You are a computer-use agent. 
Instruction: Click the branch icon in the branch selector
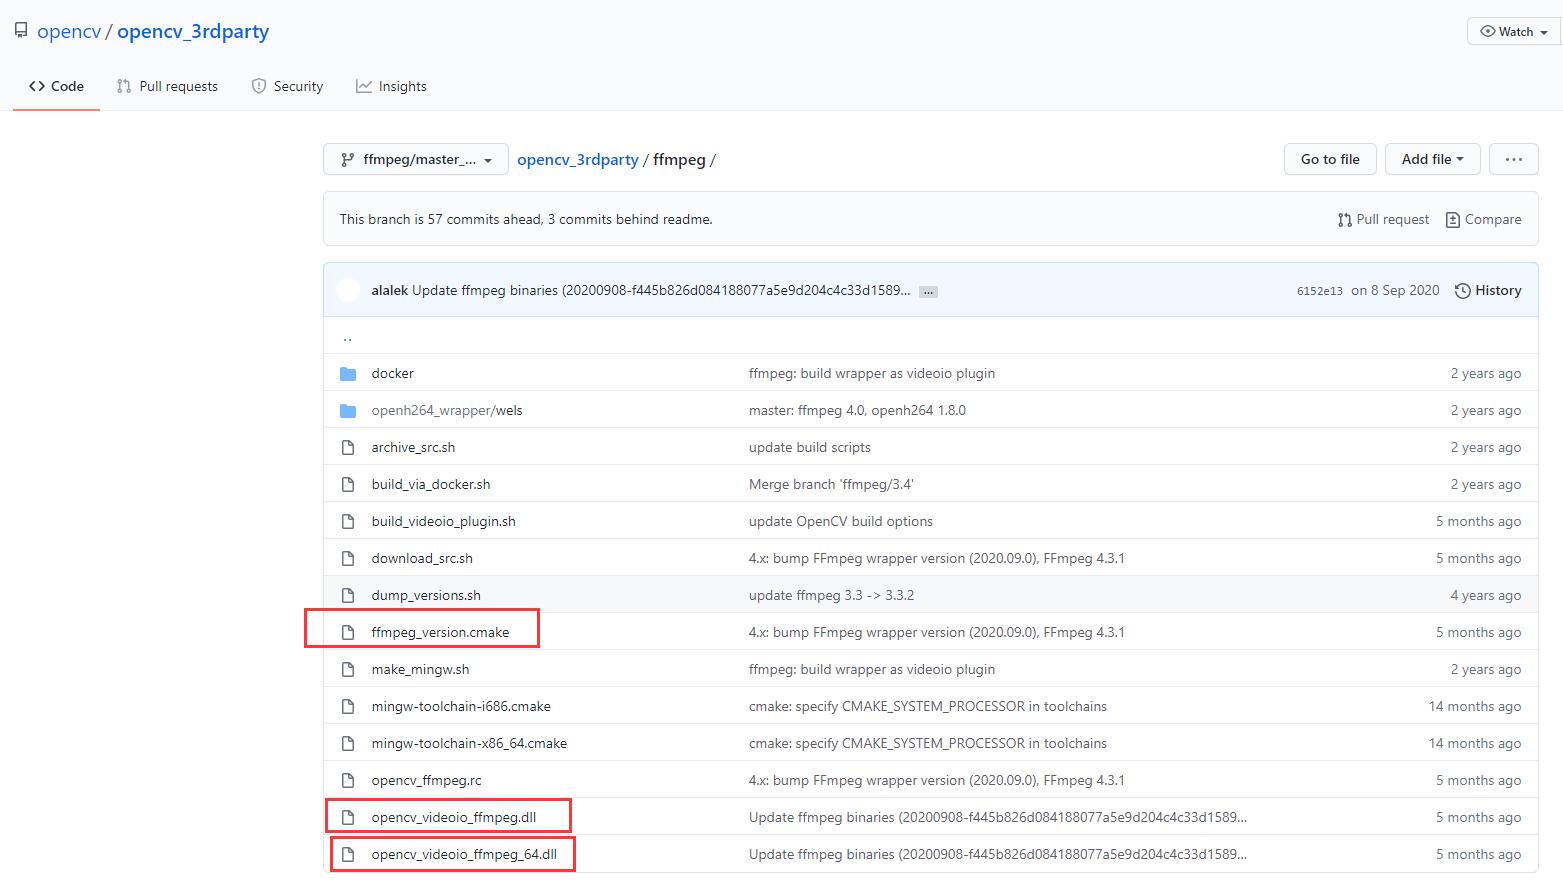347,159
